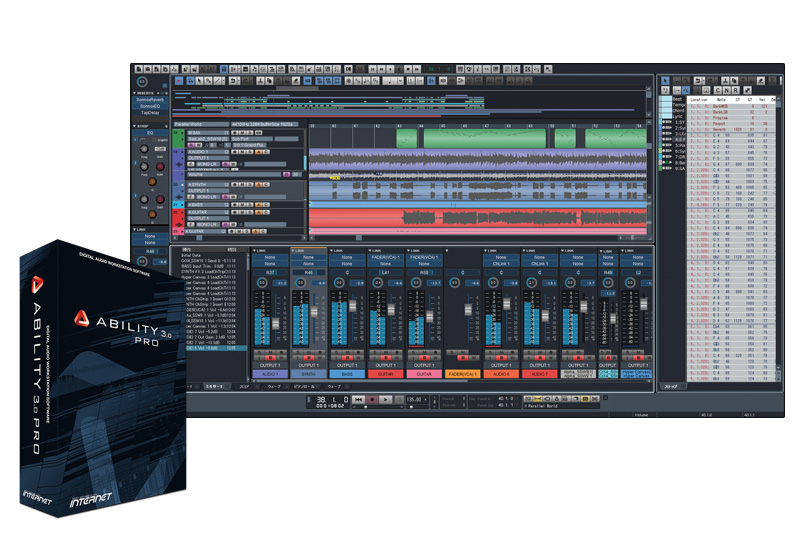Select arrow tool in event list panel
Image resolution: width=800 pixels, height=533 pixels.
tap(665, 81)
